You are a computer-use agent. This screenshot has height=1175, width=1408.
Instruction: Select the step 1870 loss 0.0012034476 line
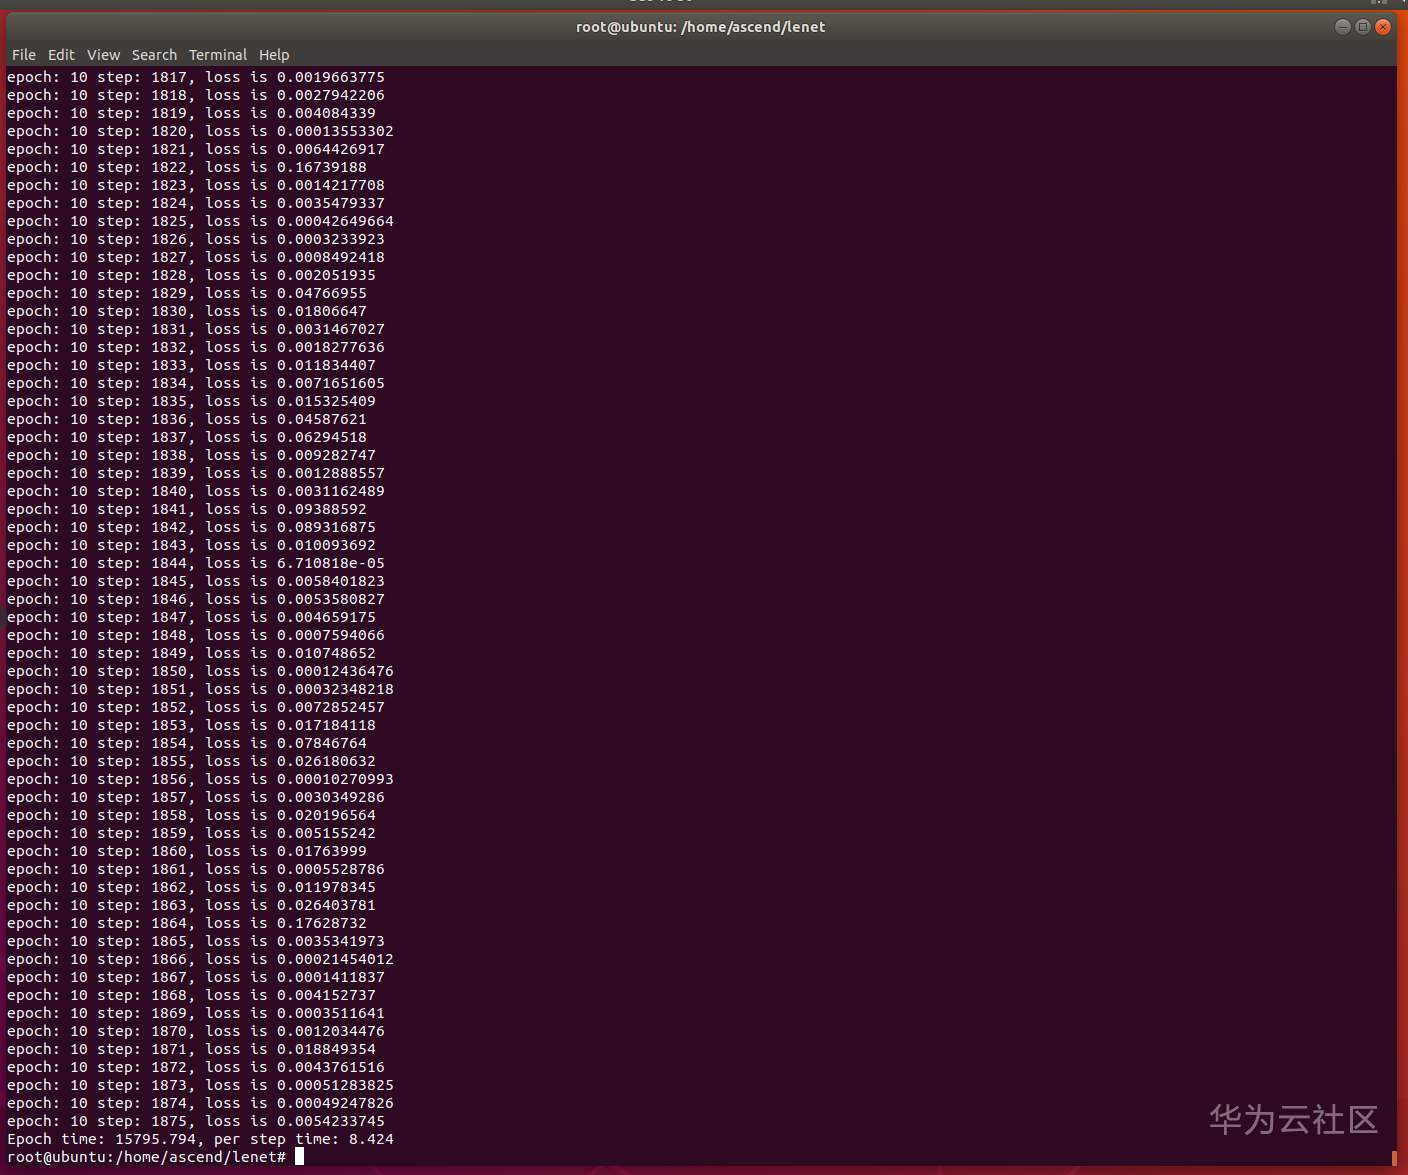[x=196, y=1031]
